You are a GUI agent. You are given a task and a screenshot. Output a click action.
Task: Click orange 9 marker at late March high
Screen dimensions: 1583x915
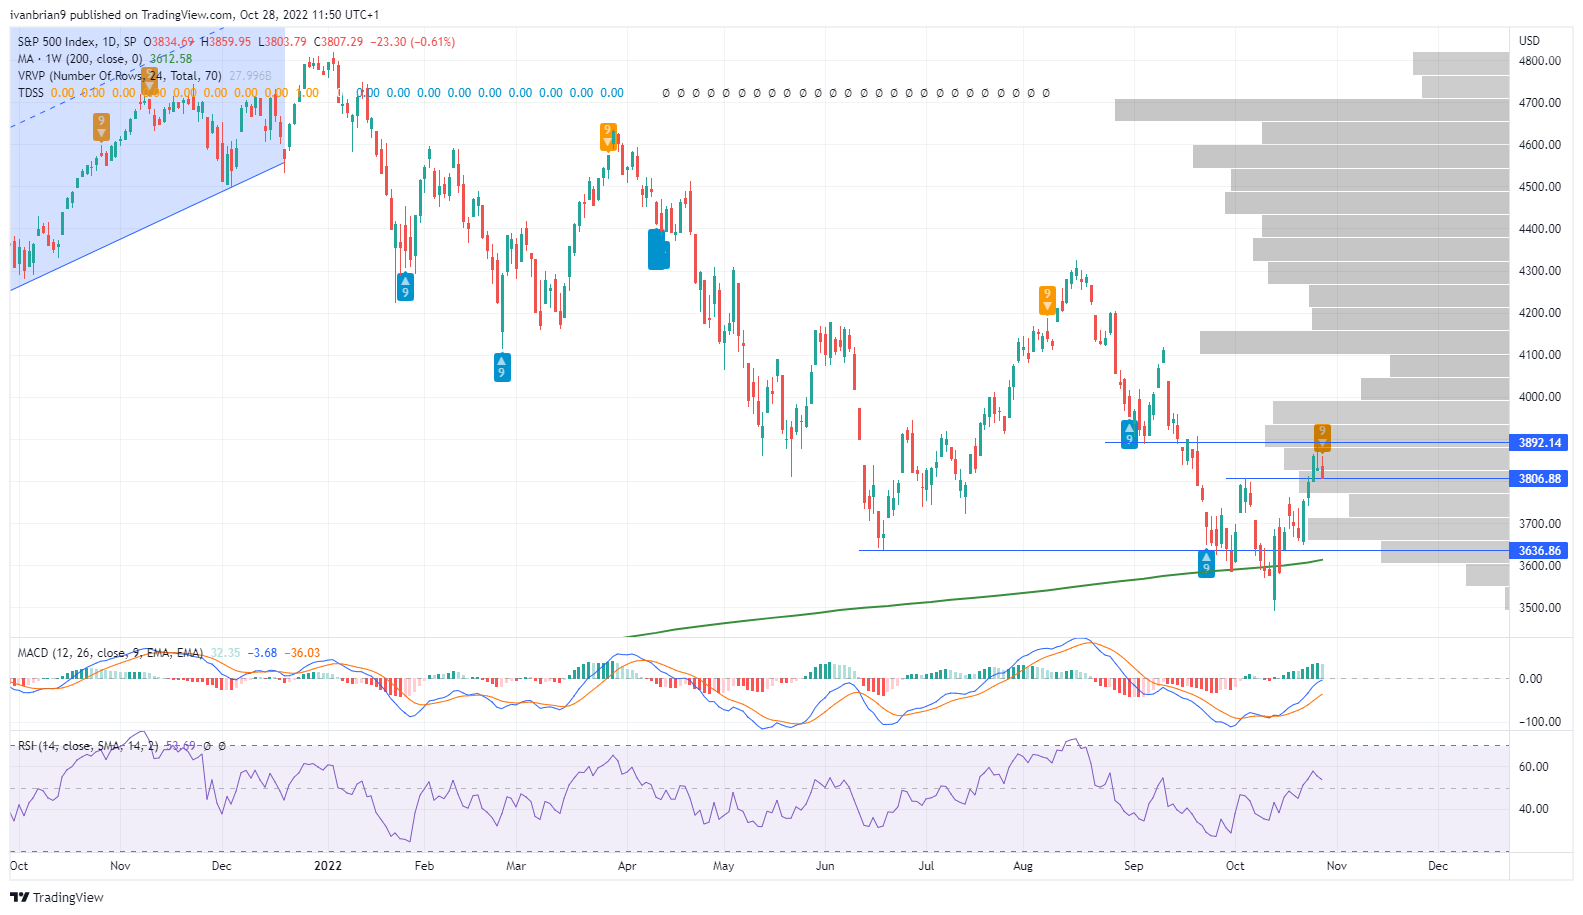[607, 136]
